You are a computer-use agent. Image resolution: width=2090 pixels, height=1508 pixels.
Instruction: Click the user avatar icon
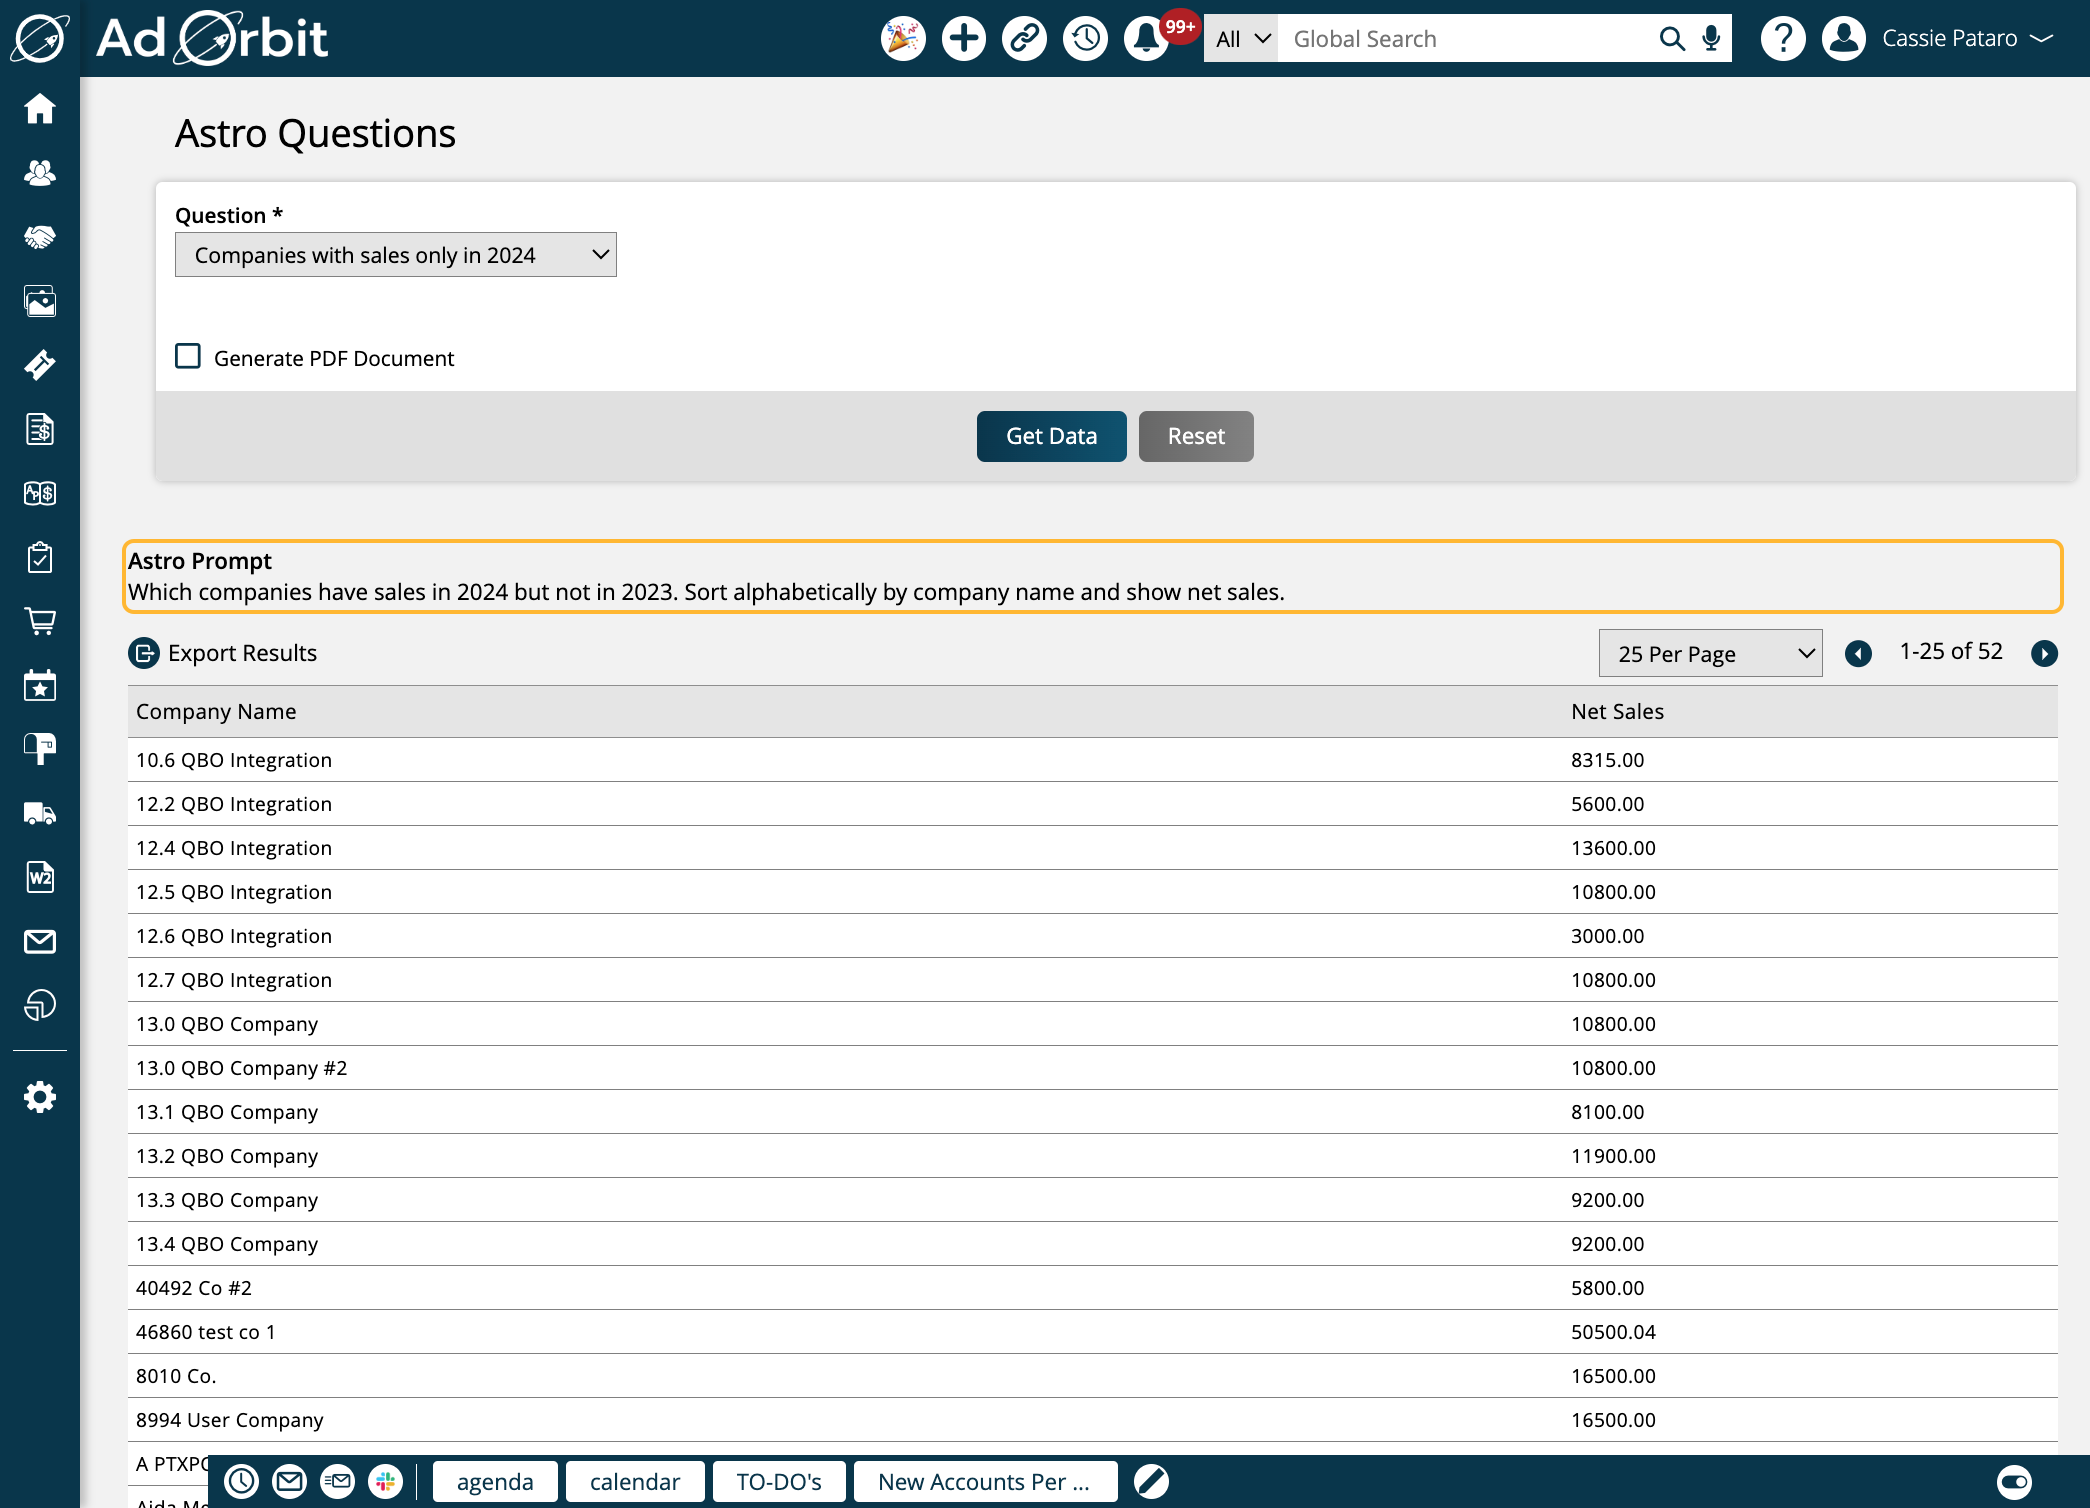[1844, 39]
